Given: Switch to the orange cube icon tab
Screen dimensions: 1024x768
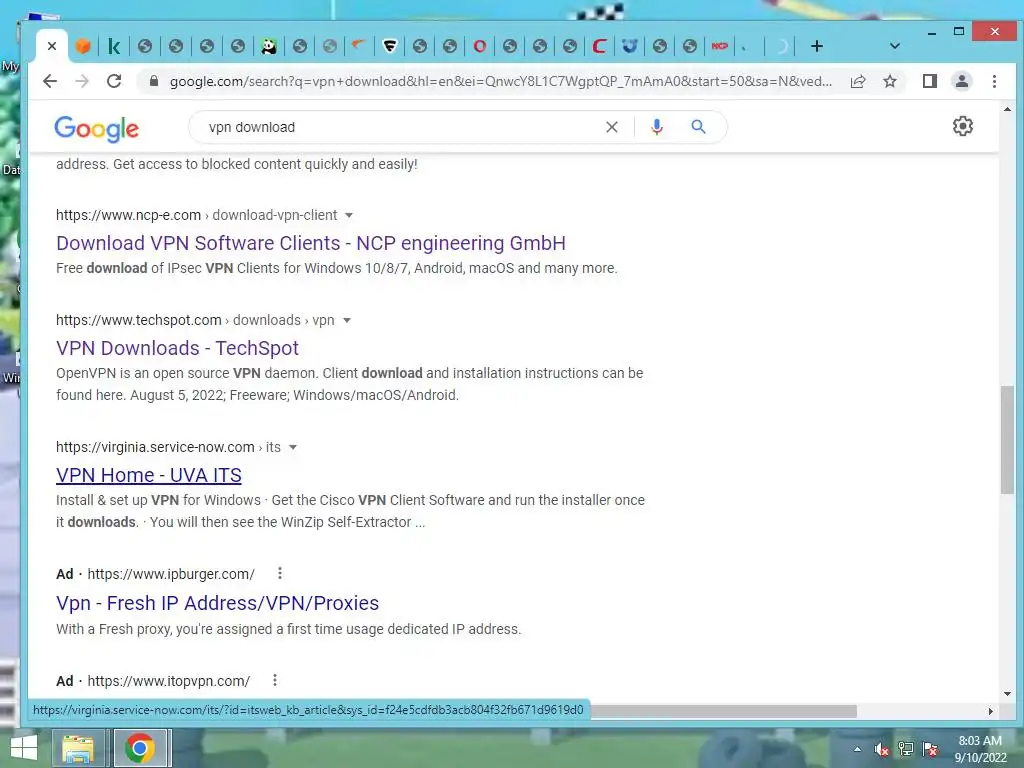Looking at the screenshot, I should click(83, 46).
